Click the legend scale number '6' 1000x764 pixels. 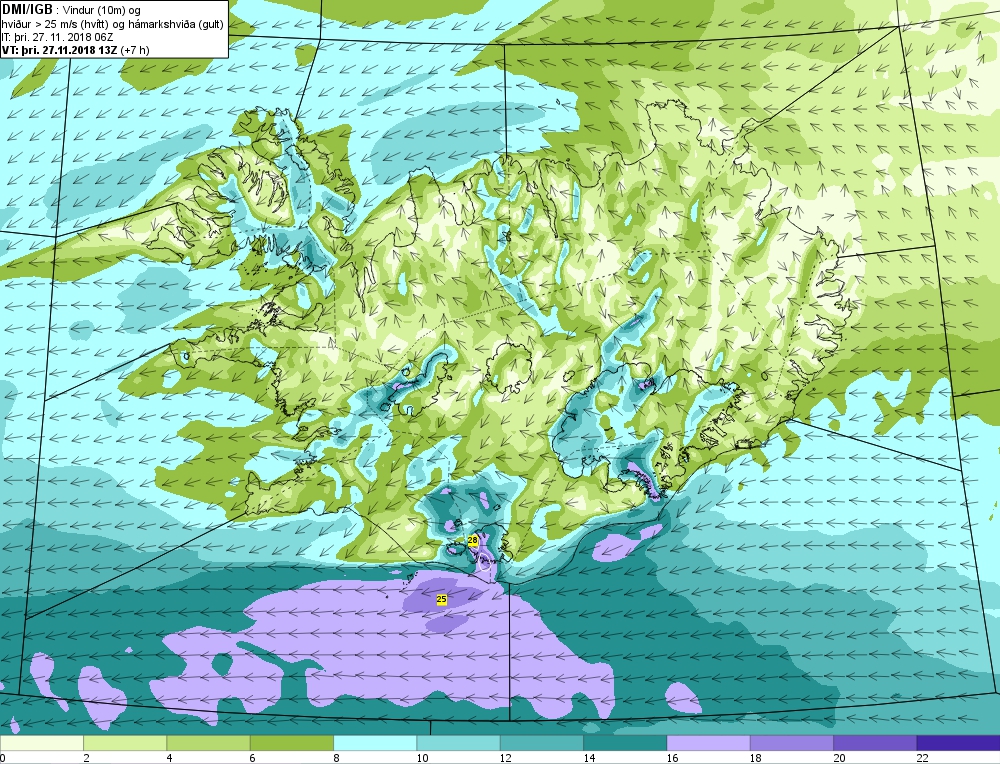pyautogui.click(x=253, y=758)
